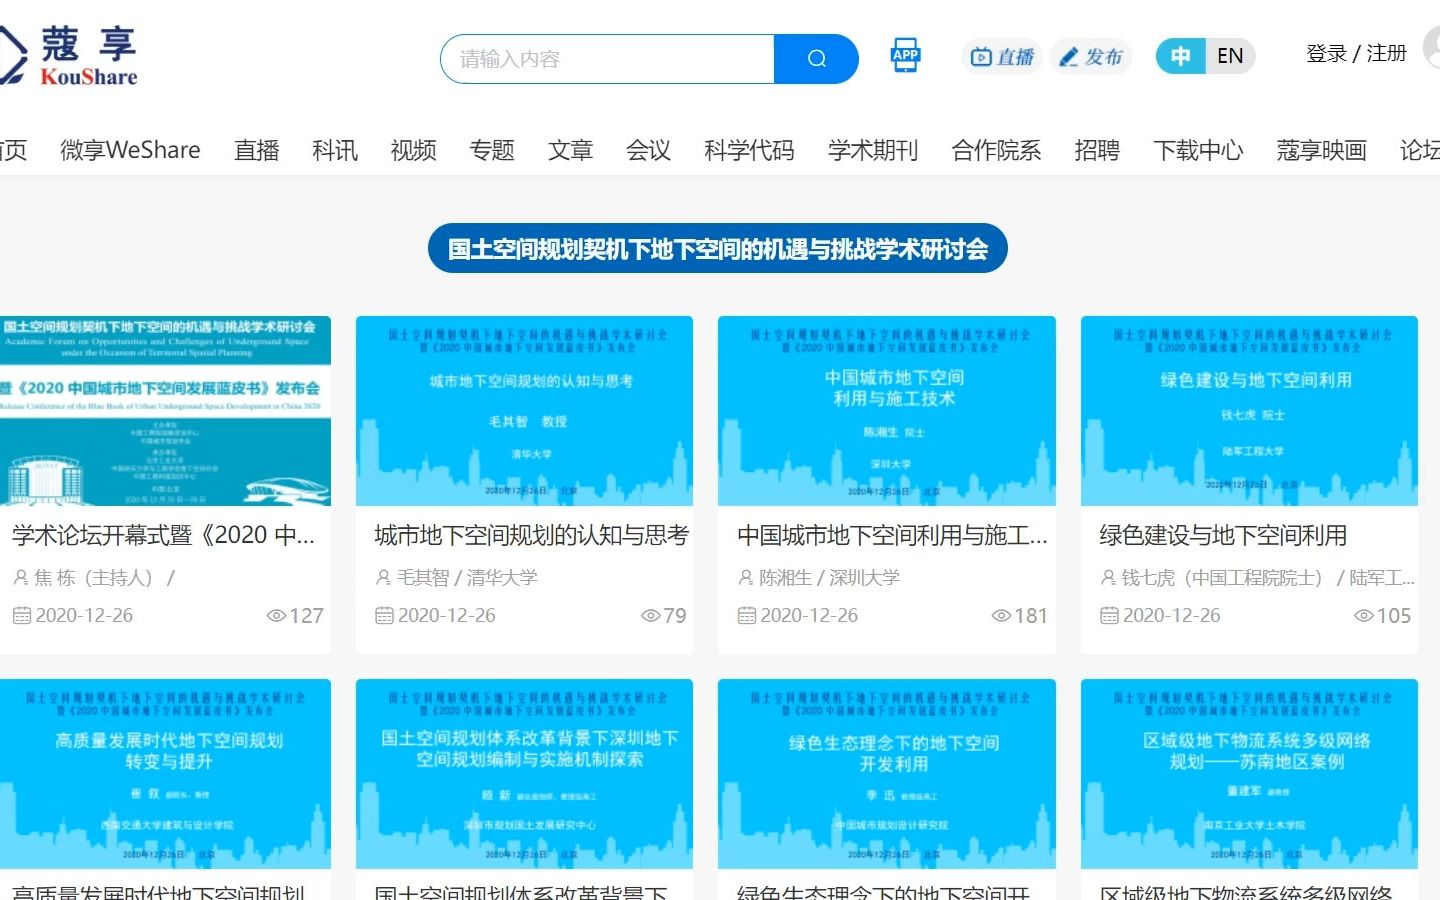
Task: Open 文章 navigation item
Action: [x=571, y=150]
